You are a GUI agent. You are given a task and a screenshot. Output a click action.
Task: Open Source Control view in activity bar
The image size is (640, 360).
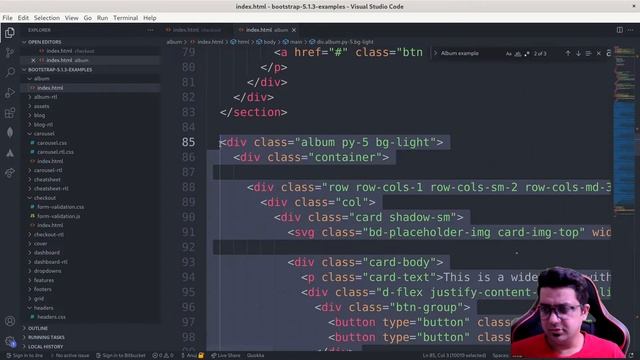10,53
